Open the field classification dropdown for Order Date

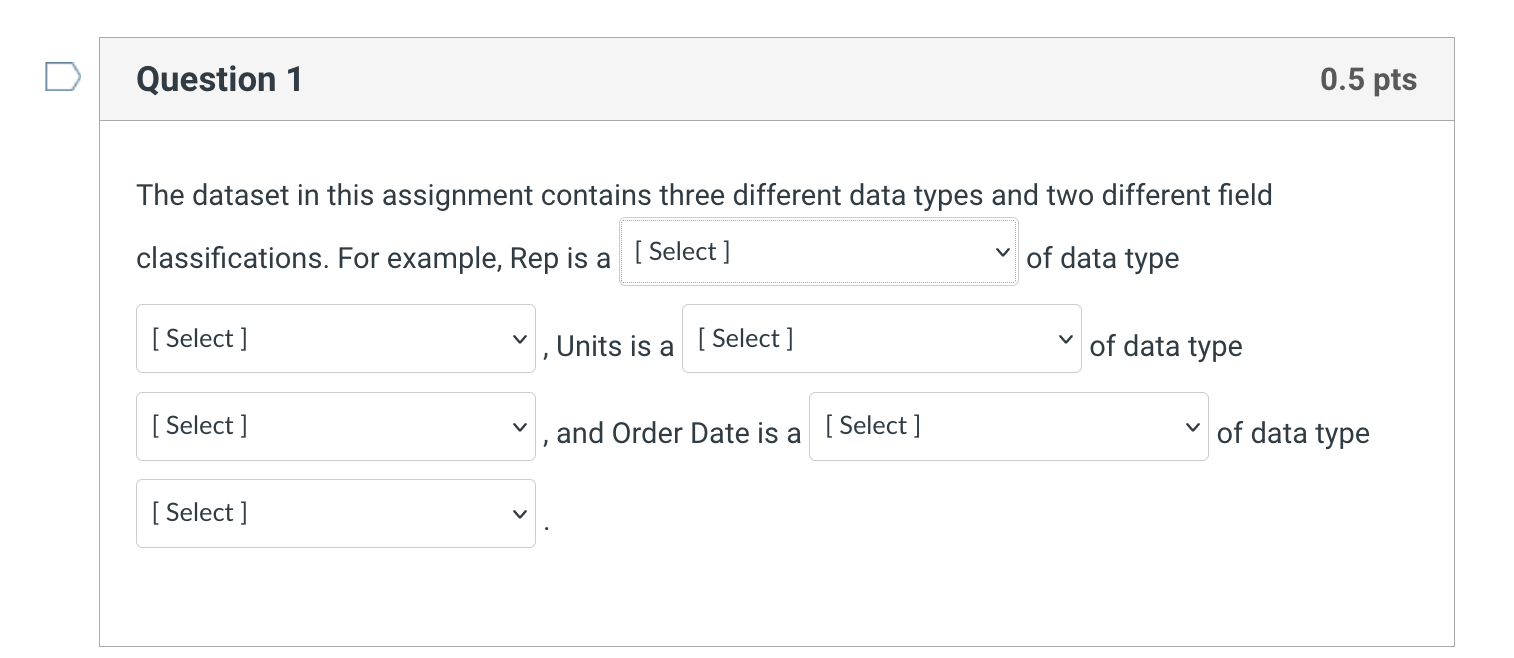[x=1008, y=426]
